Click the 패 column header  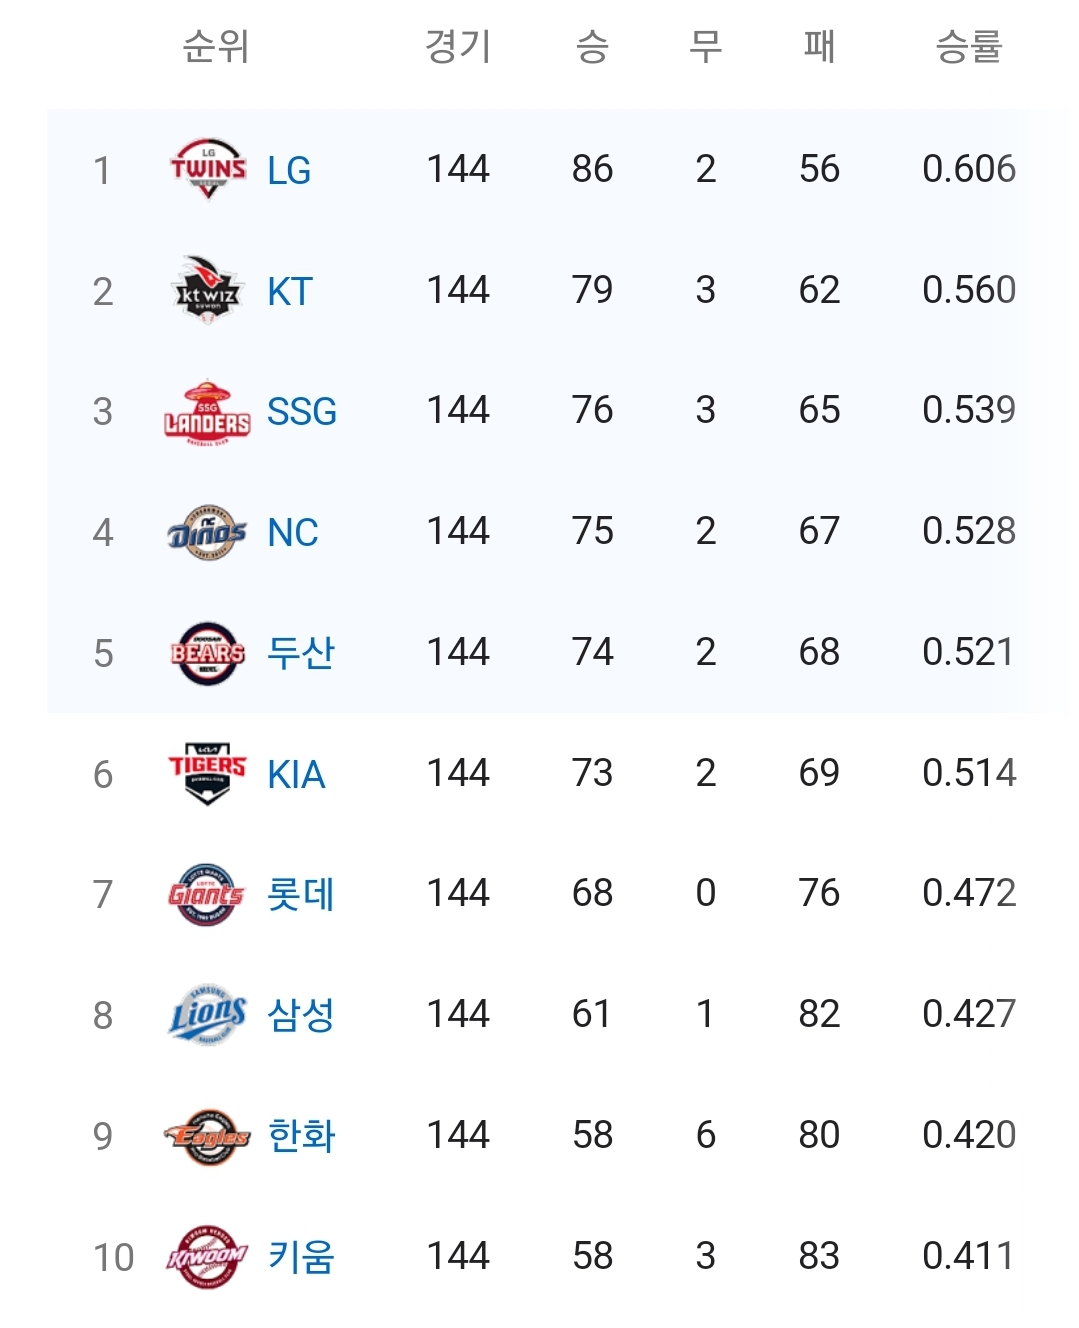tap(819, 46)
